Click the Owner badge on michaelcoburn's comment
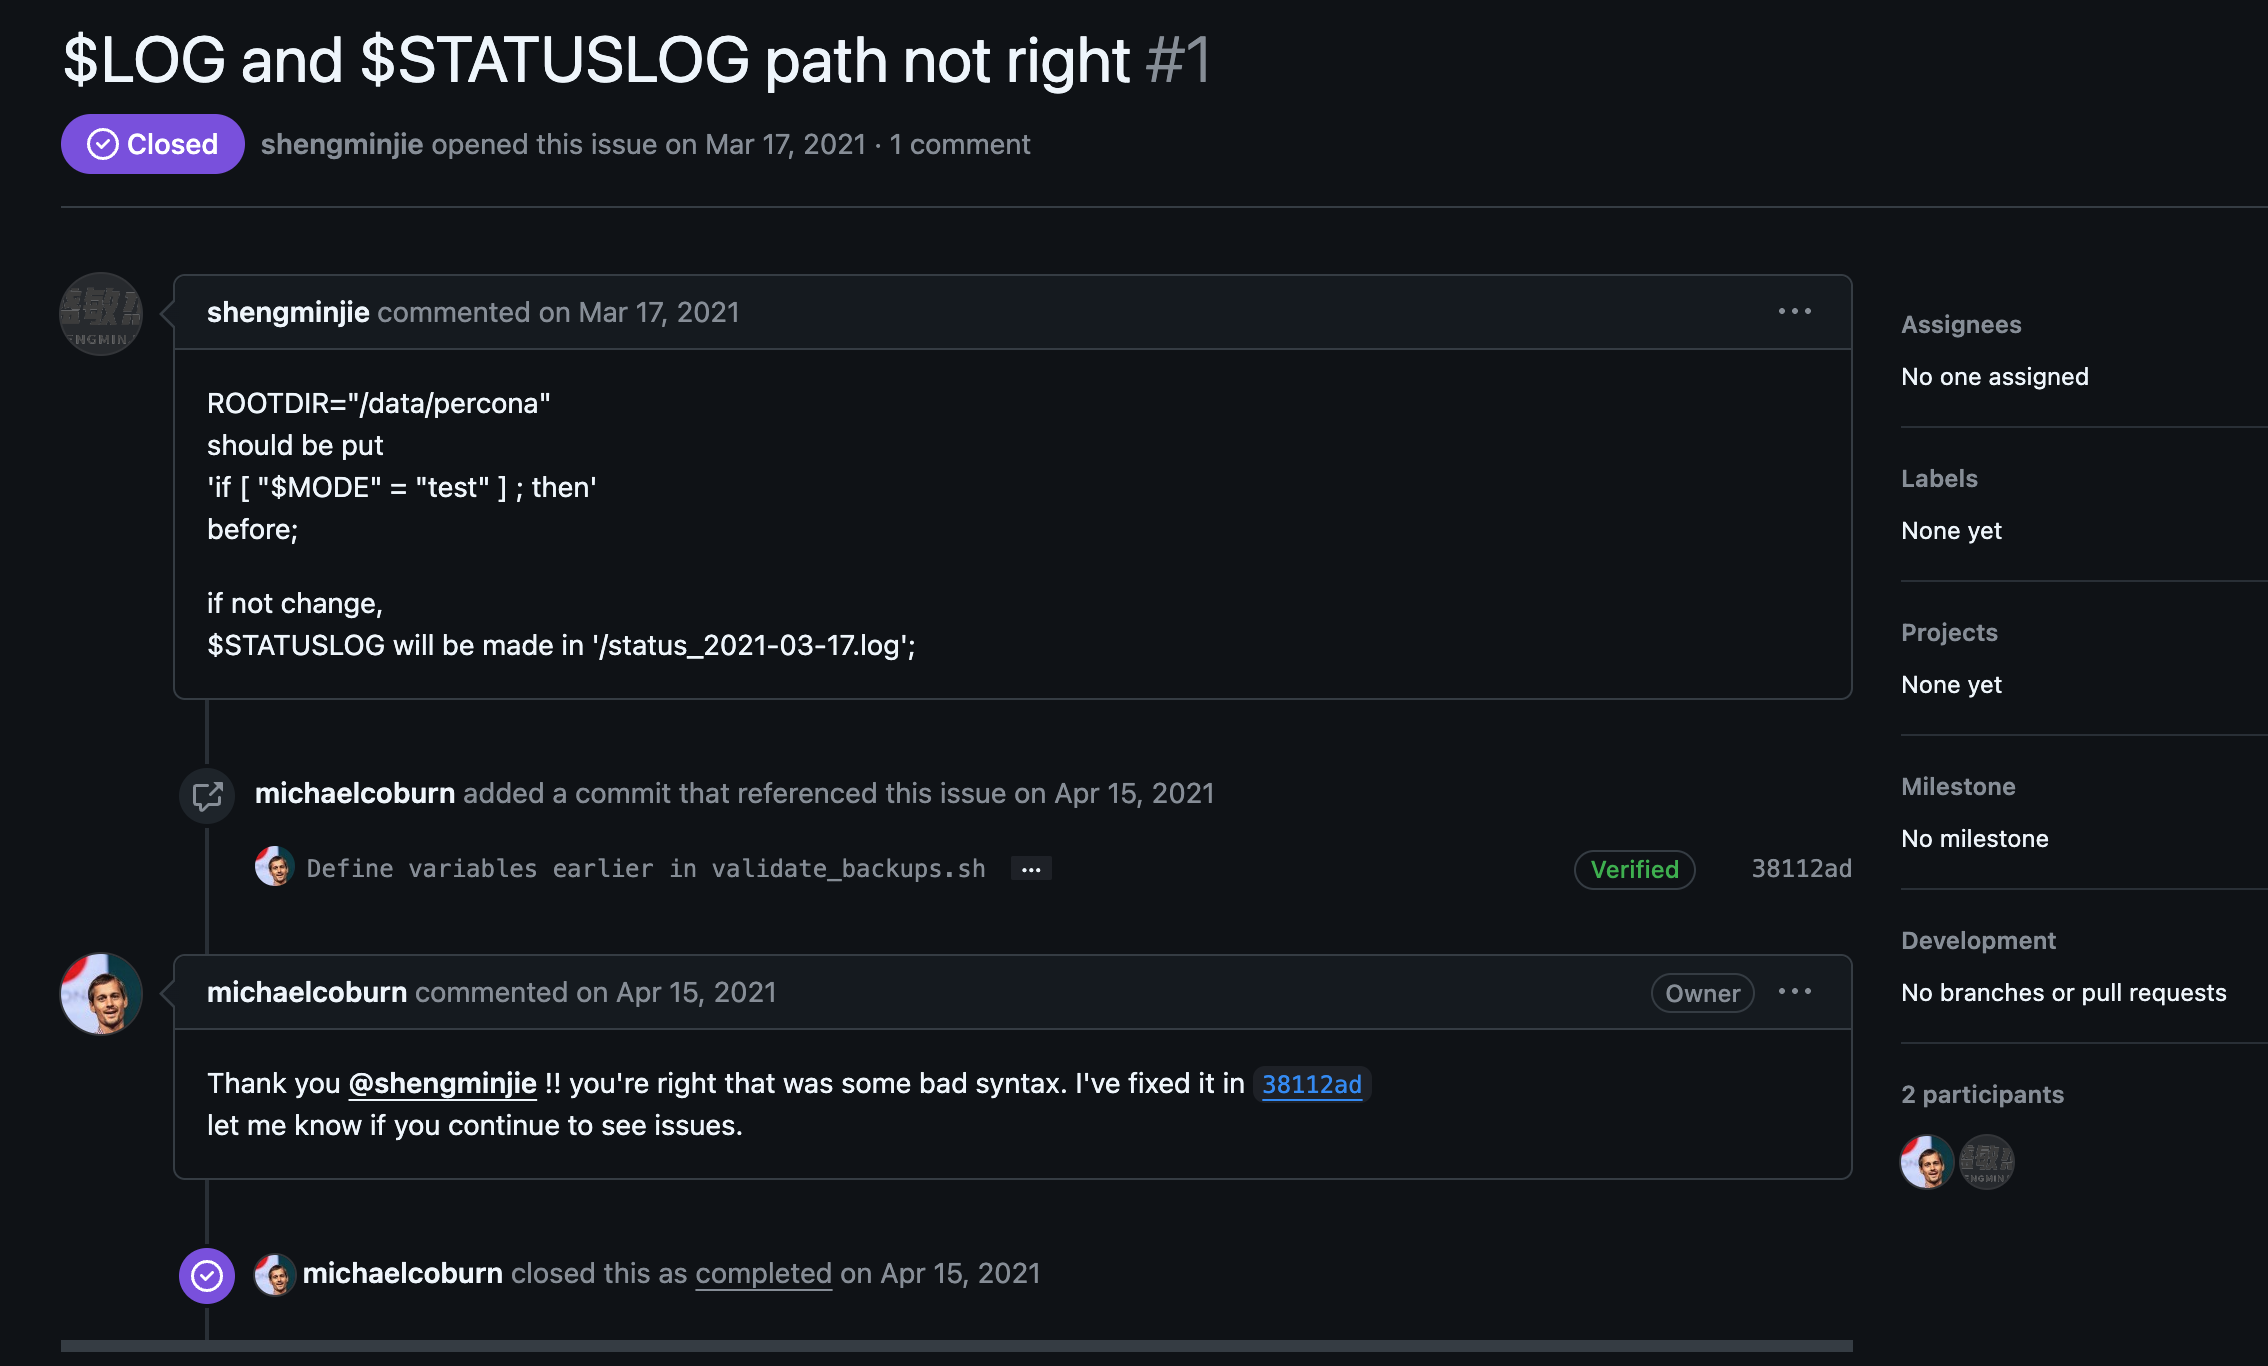 [x=1702, y=993]
